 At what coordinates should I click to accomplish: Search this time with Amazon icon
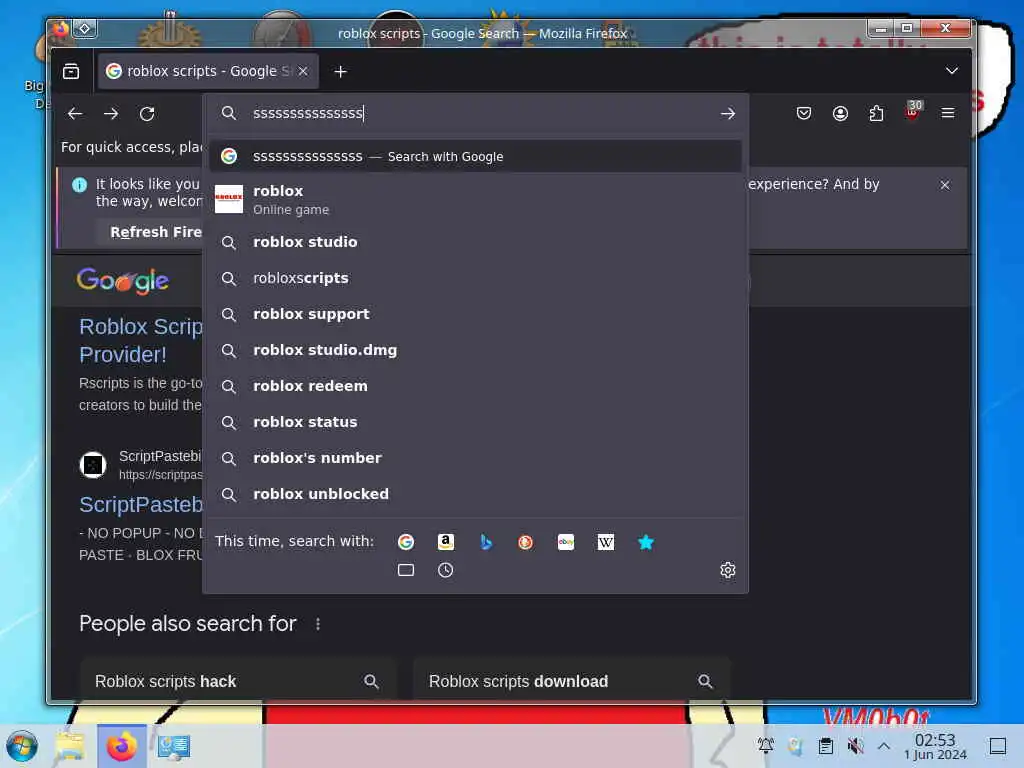pyautogui.click(x=445, y=542)
